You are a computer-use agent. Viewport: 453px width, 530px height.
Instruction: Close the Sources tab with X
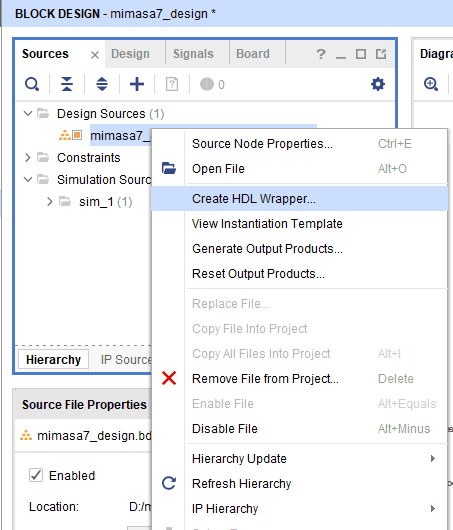(95, 55)
